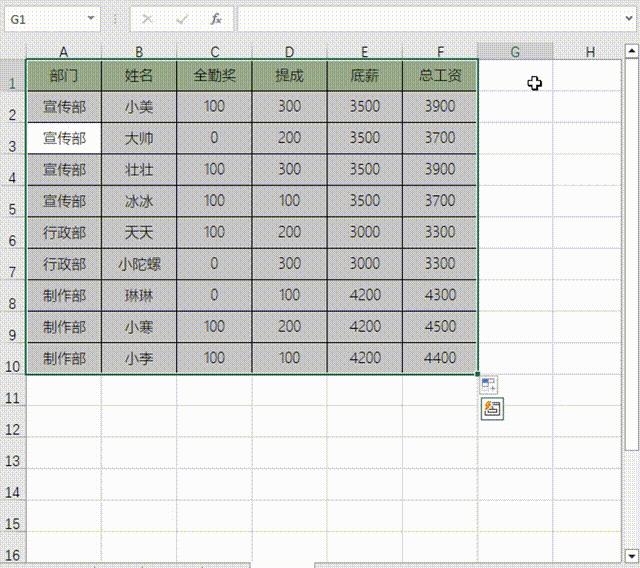The image size is (640, 568).
Task: Click the 制作部 cell in row 8
Action: [64, 295]
